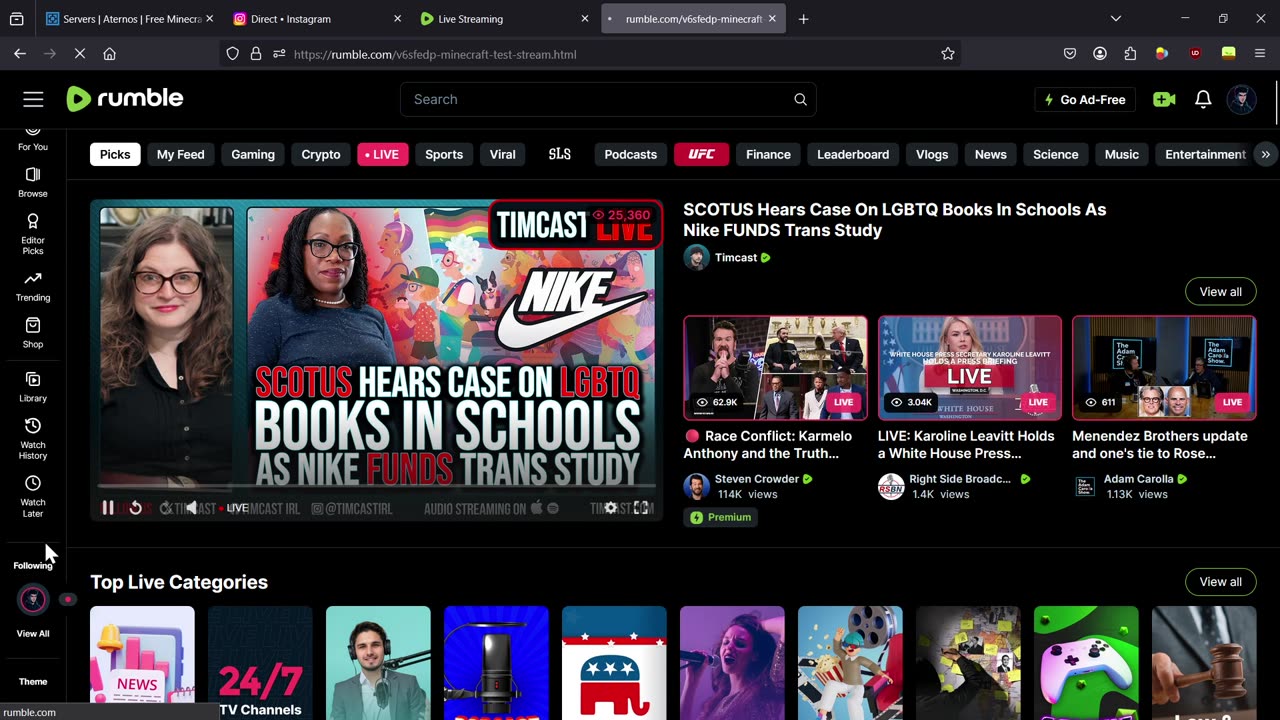Select the LIVE category chip
The width and height of the screenshot is (1280, 720).
tap(383, 154)
